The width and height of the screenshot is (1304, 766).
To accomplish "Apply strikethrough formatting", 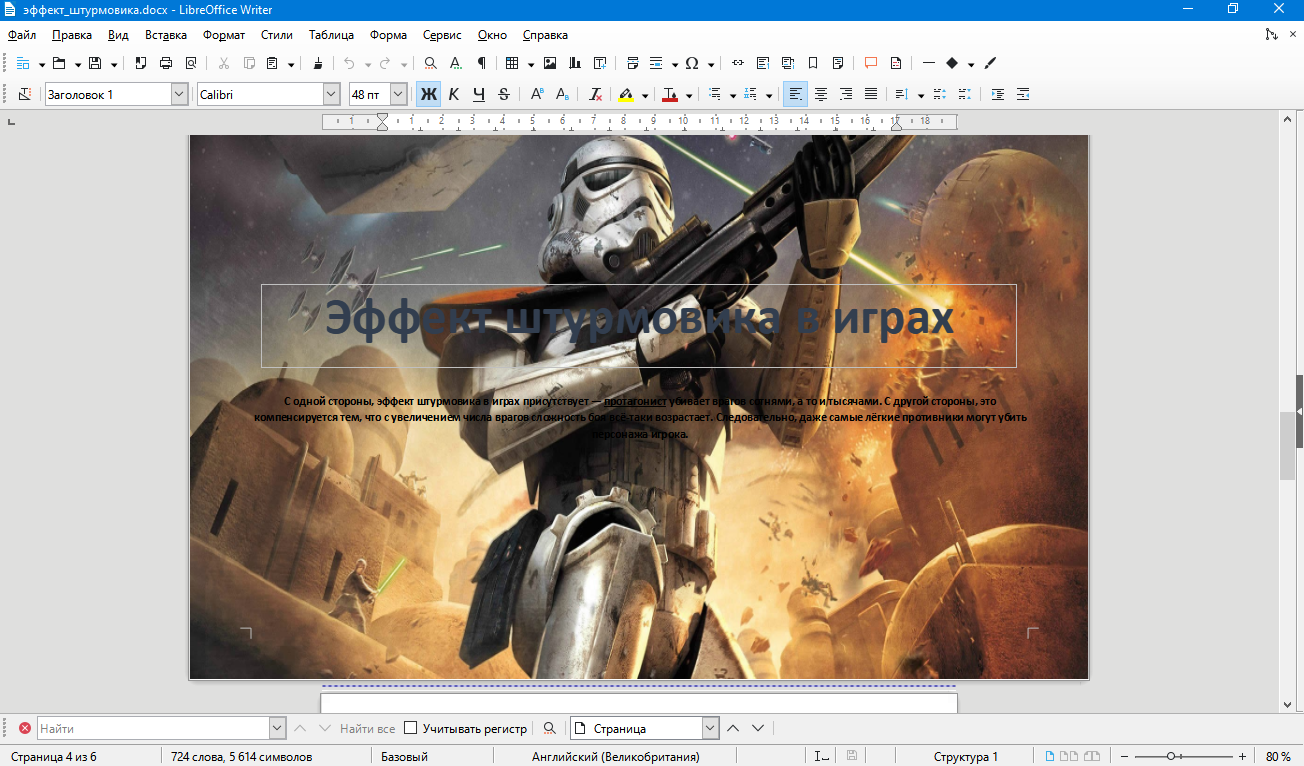I will pos(503,94).
